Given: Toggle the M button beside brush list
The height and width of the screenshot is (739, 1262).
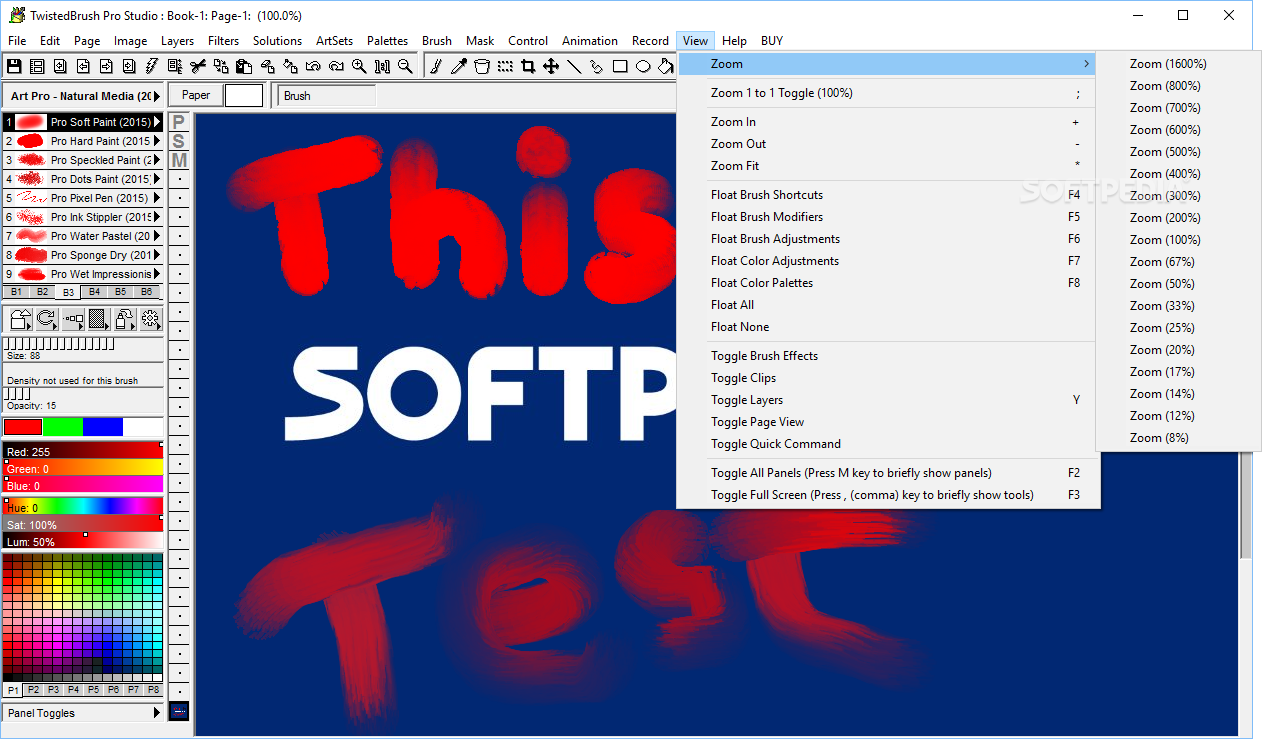Looking at the screenshot, I should 179,160.
